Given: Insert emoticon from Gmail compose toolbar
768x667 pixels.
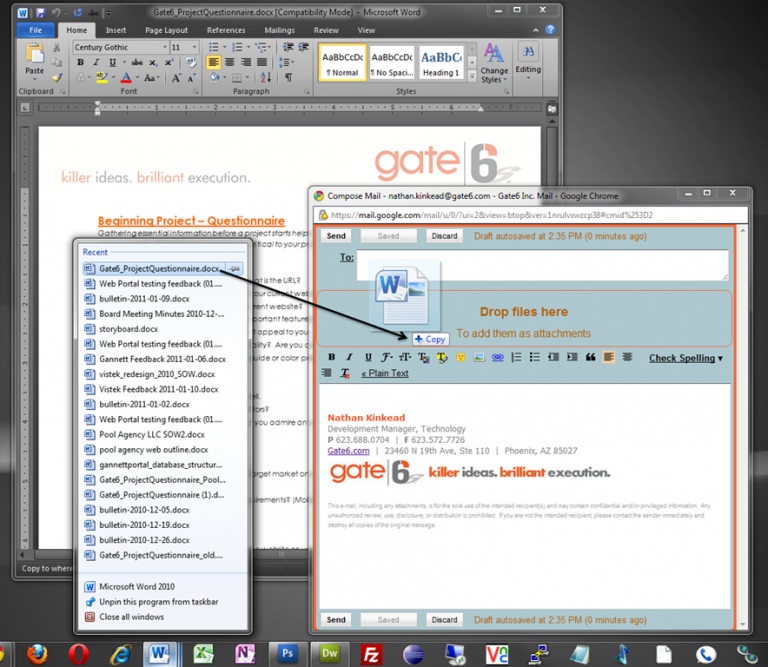Looking at the screenshot, I should point(461,357).
